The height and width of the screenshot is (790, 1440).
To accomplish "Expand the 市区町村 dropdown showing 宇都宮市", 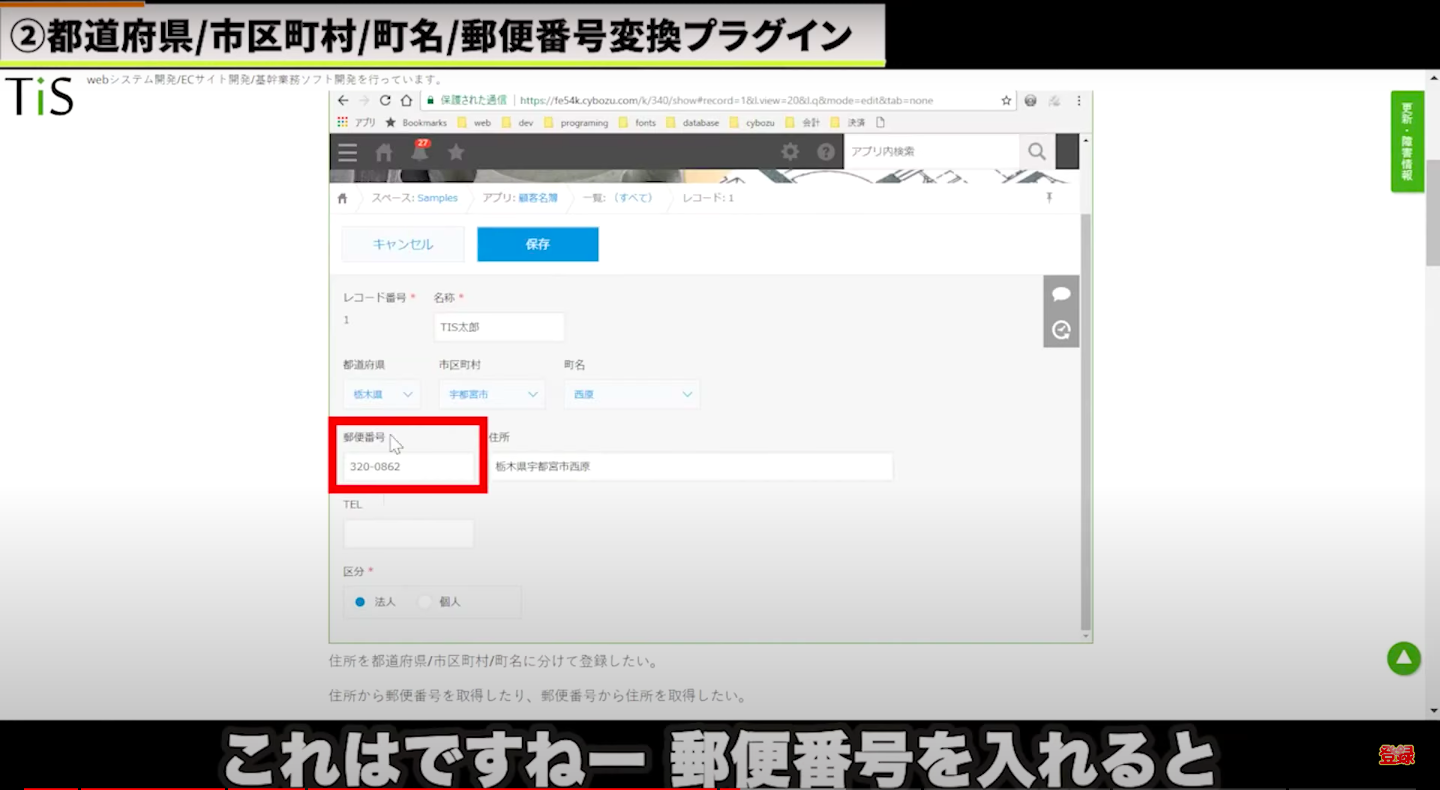I will point(491,394).
